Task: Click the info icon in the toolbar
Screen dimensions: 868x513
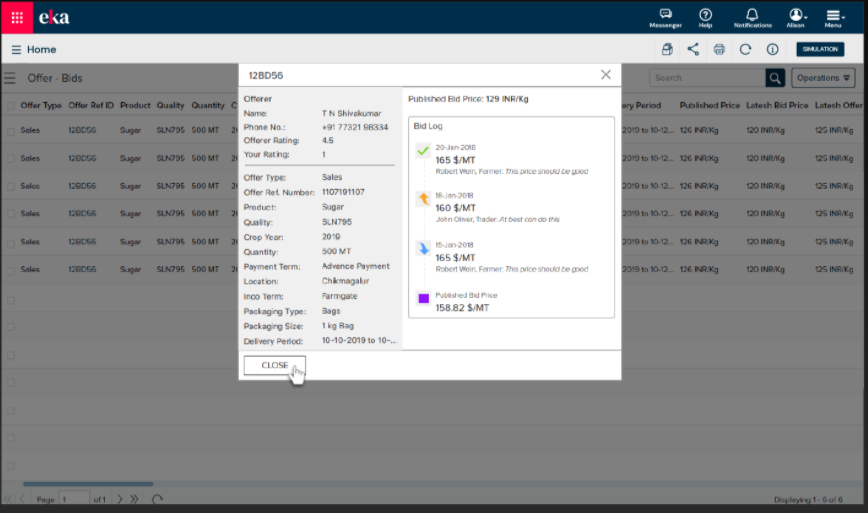Action: [772, 49]
